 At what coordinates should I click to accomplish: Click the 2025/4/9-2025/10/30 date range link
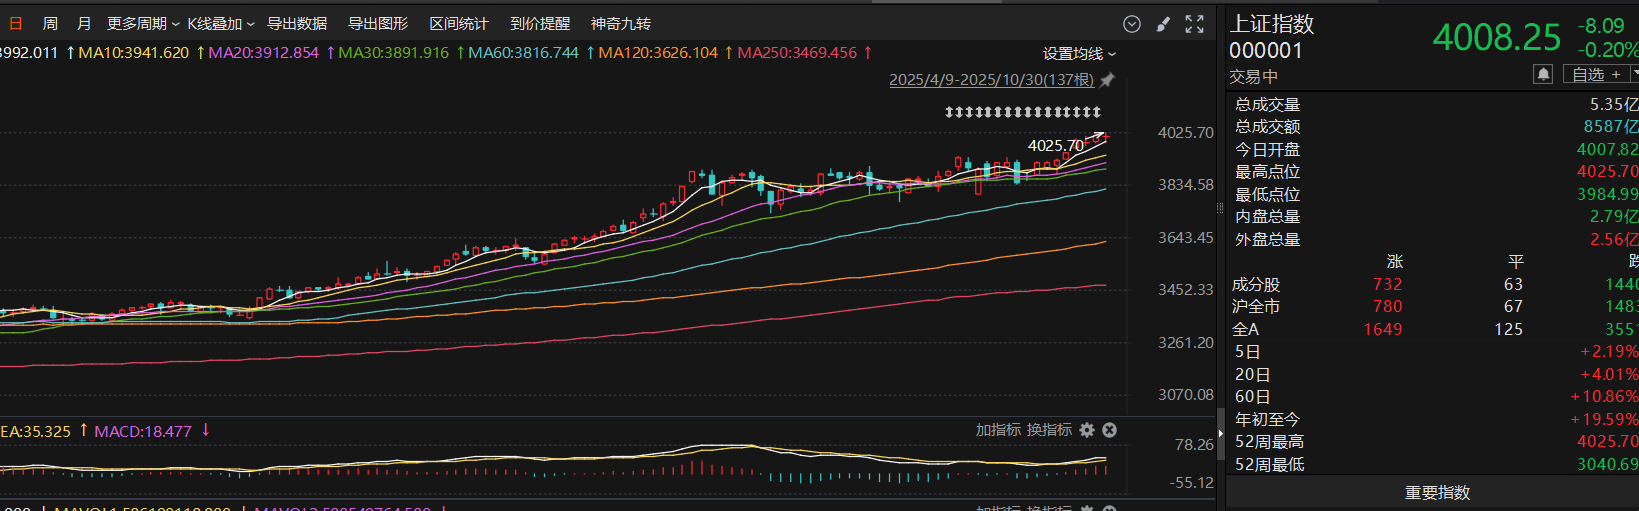(991, 80)
